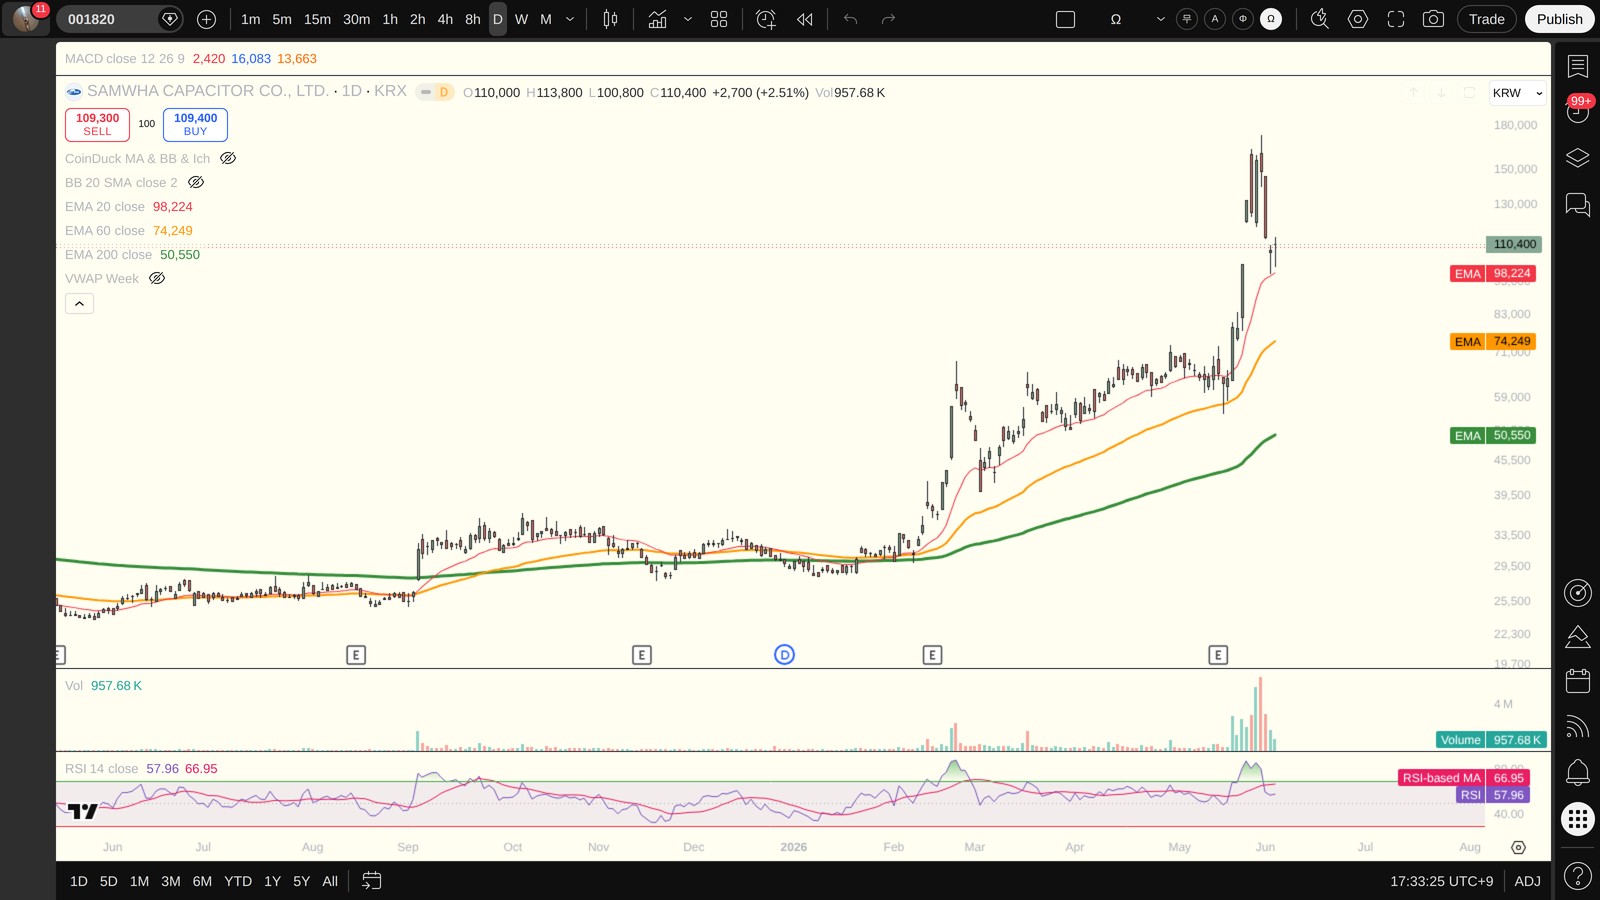This screenshot has height=900, width=1600.
Task: Open the target radar sidebar icon
Action: pos(1578,593)
